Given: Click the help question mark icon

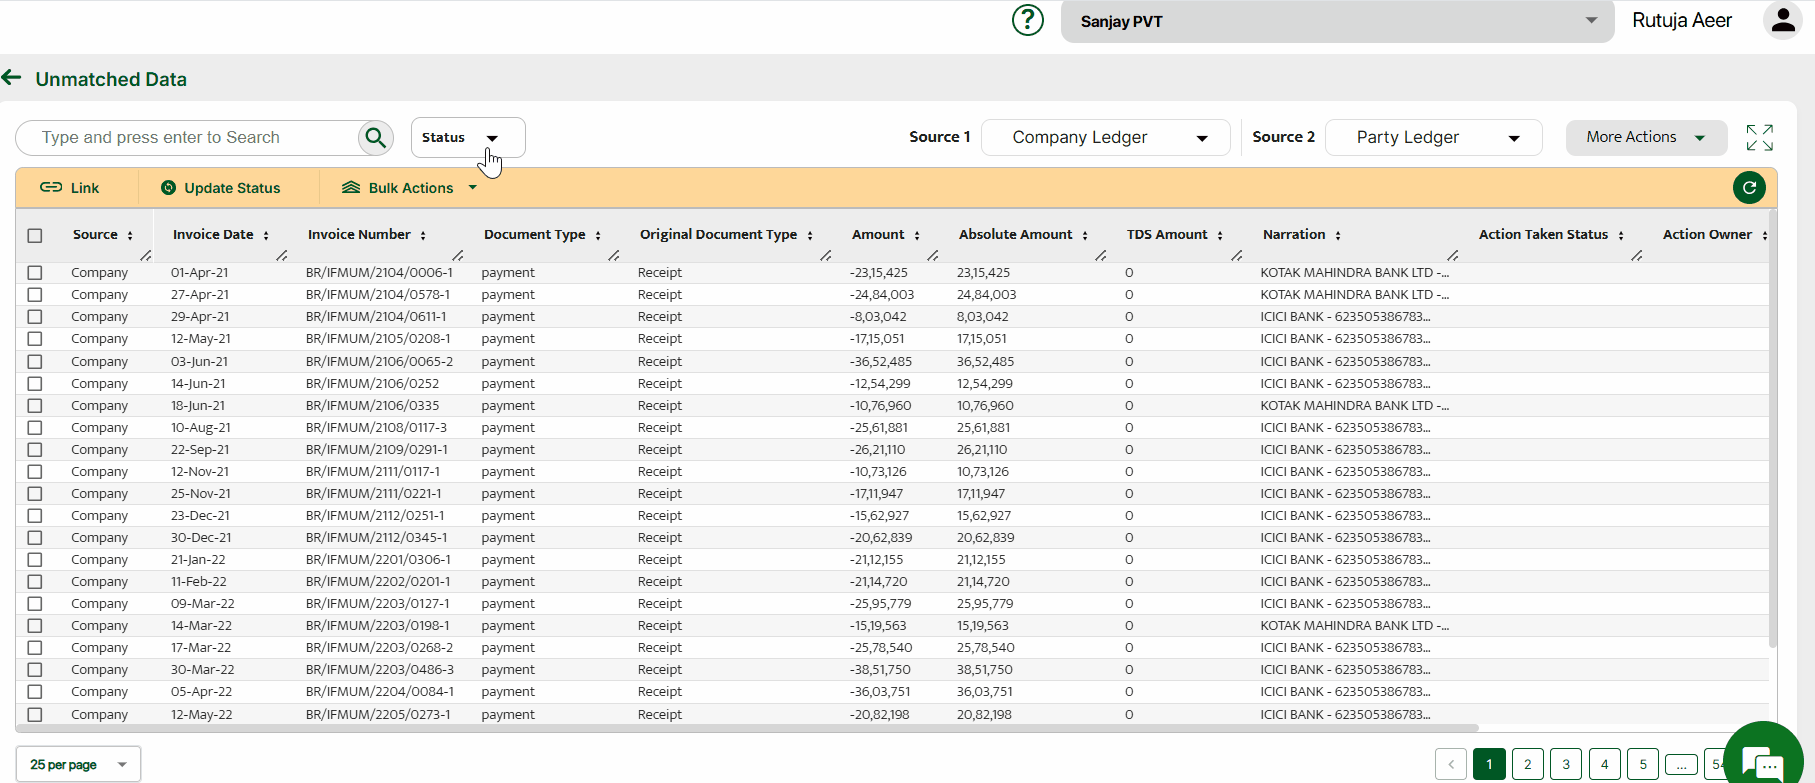Looking at the screenshot, I should coord(1027,20).
